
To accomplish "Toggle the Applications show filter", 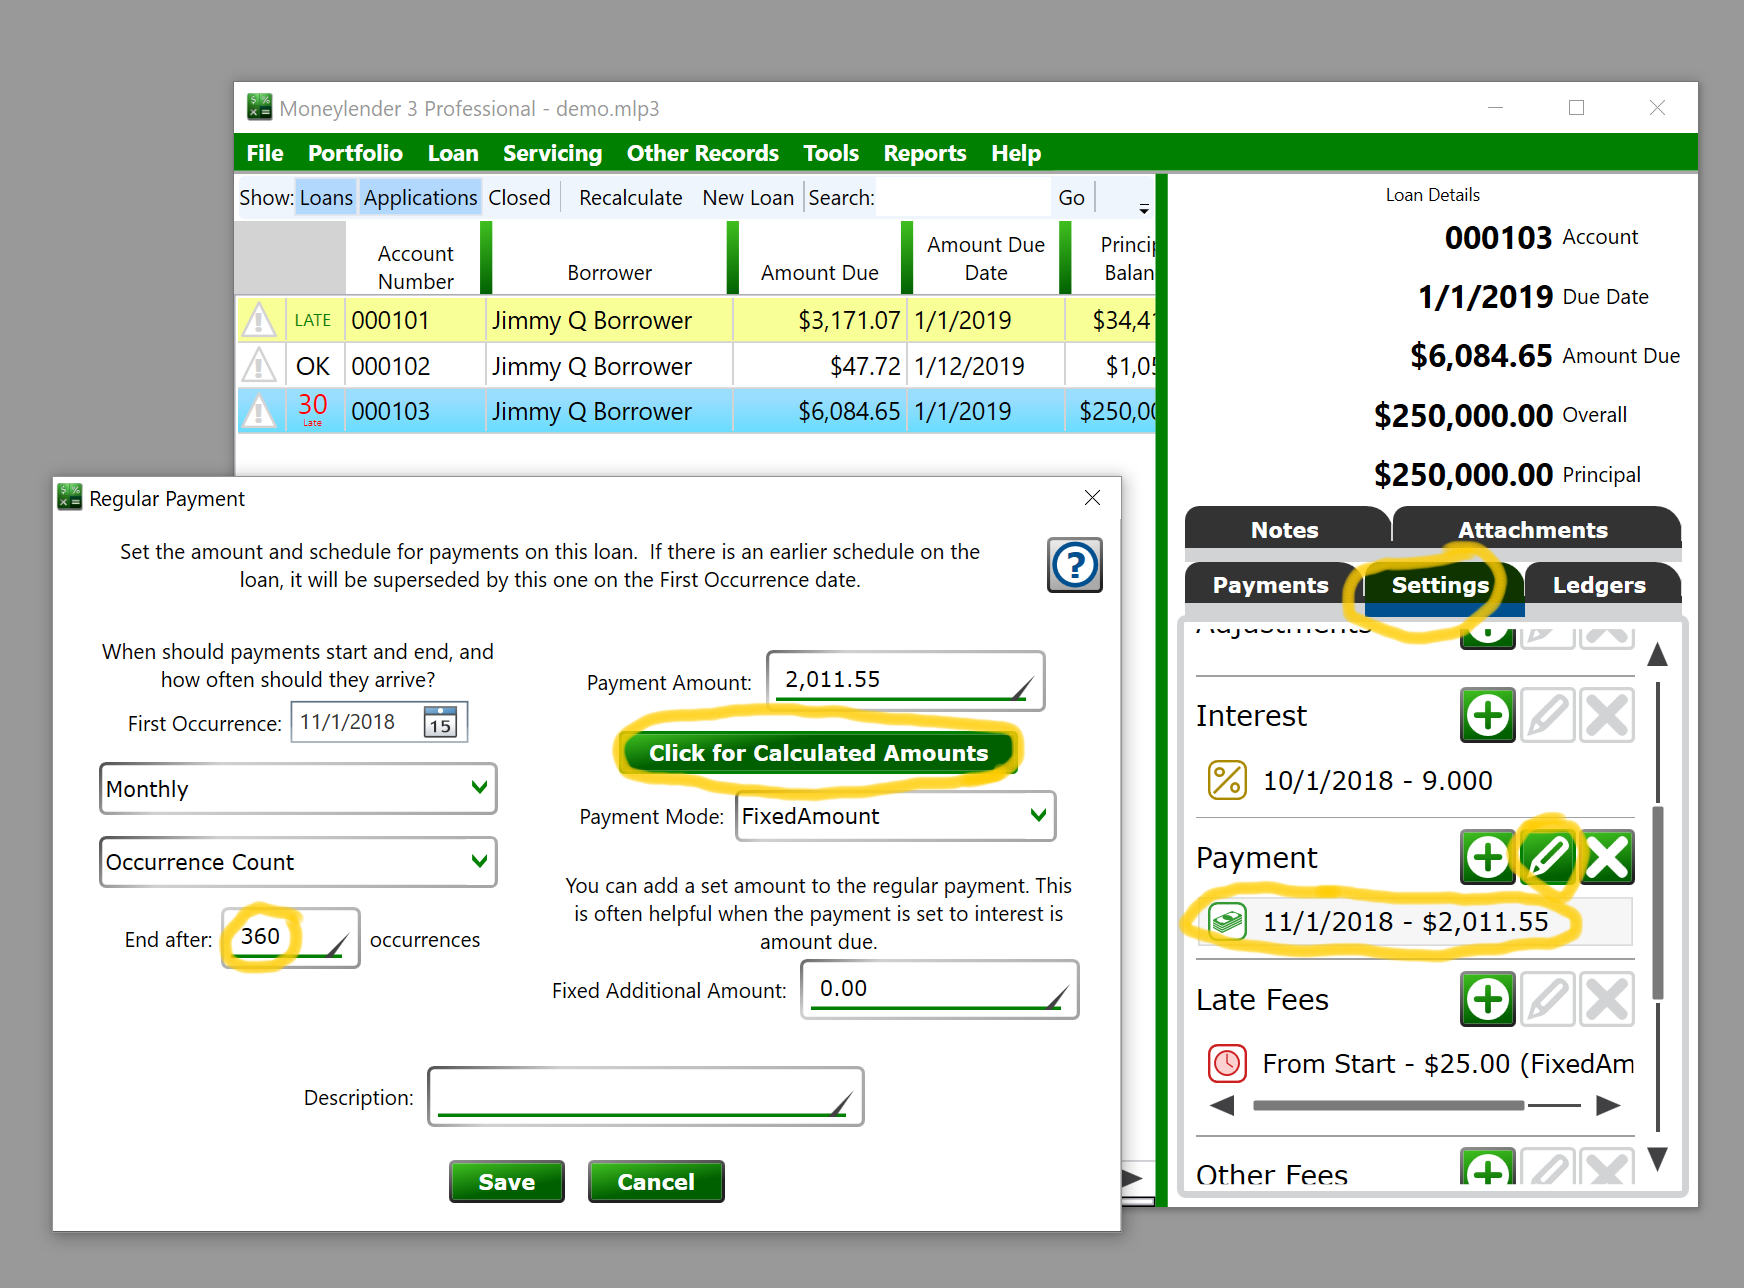I will 420,198.
